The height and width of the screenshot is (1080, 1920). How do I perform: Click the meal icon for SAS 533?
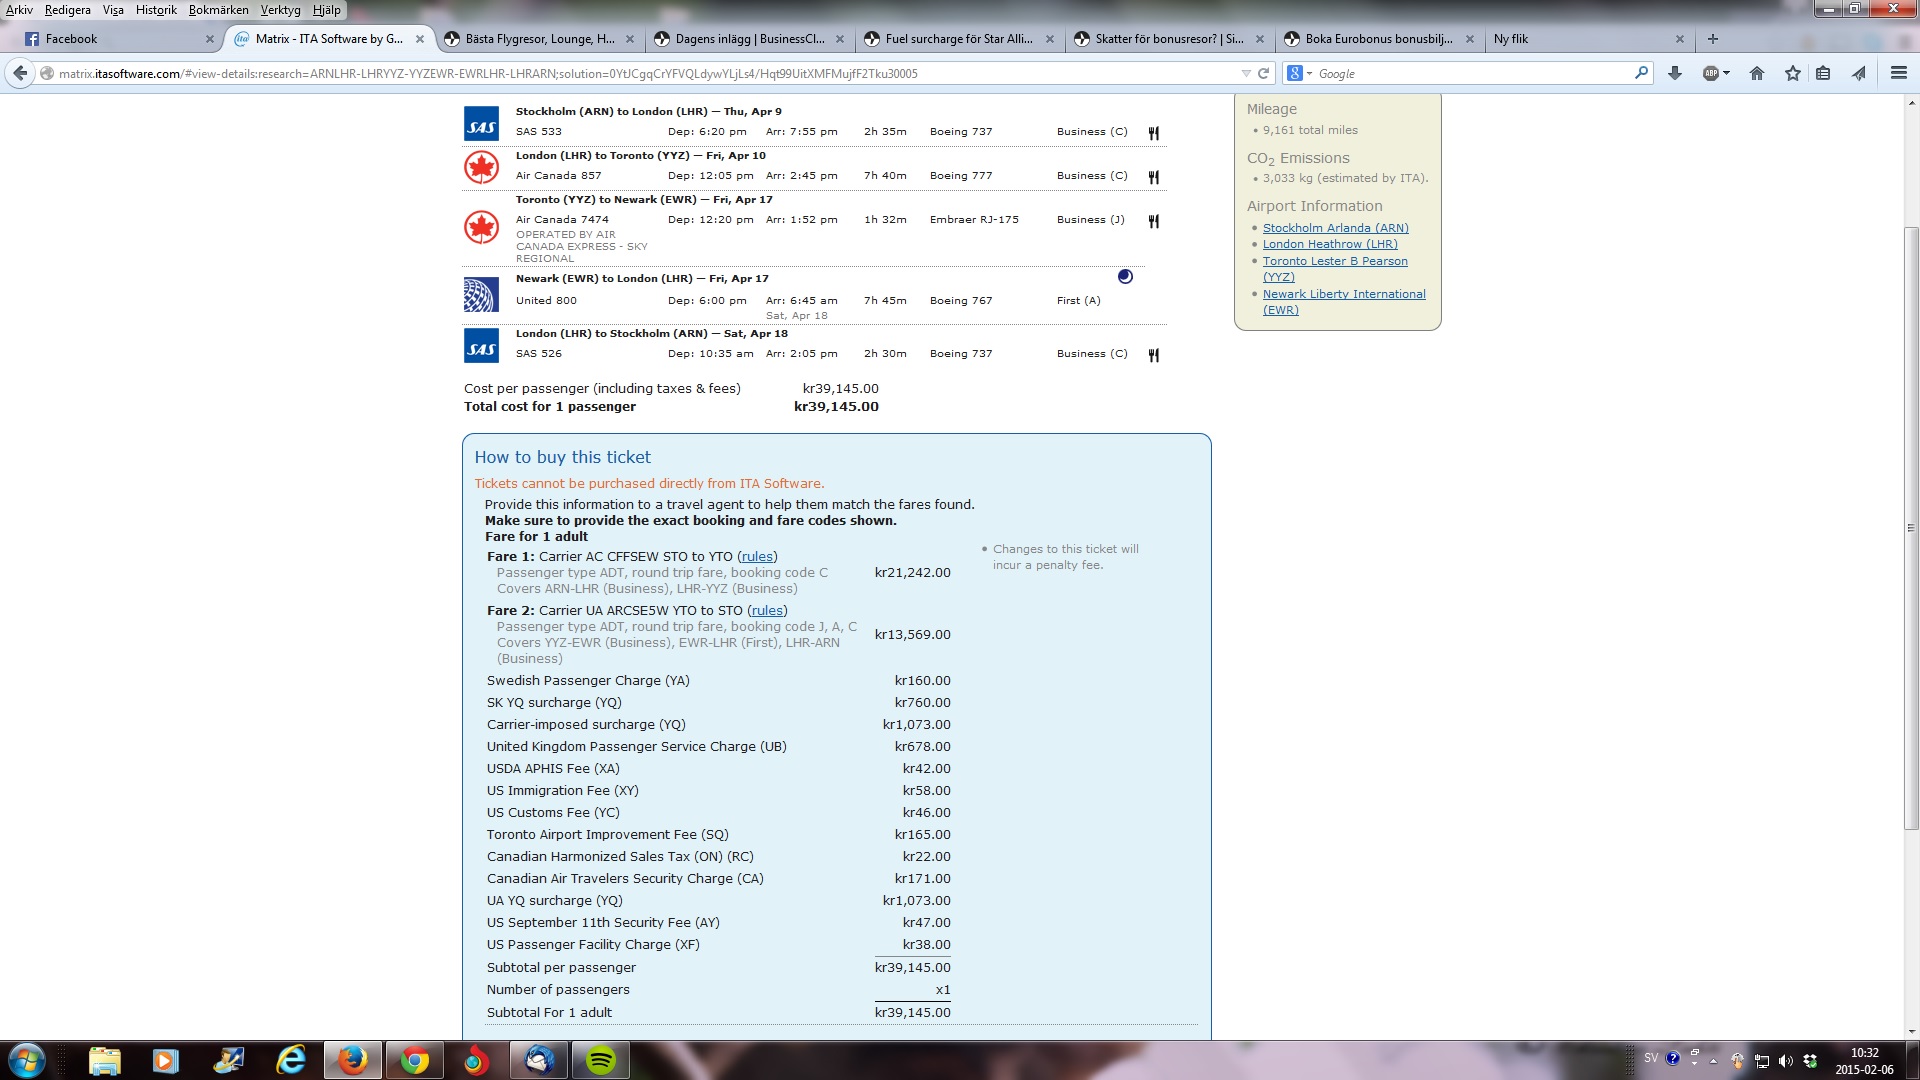(x=1153, y=132)
